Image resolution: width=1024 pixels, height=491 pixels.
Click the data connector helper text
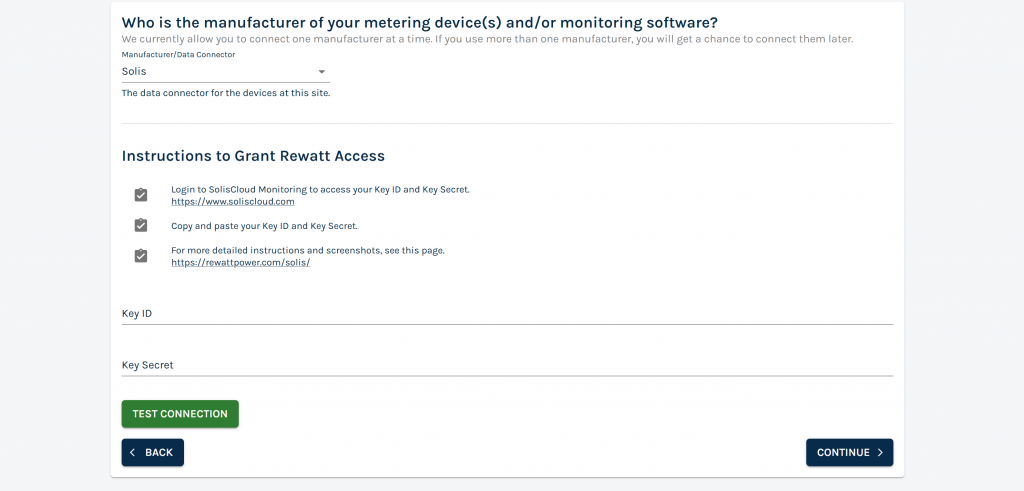[226, 93]
